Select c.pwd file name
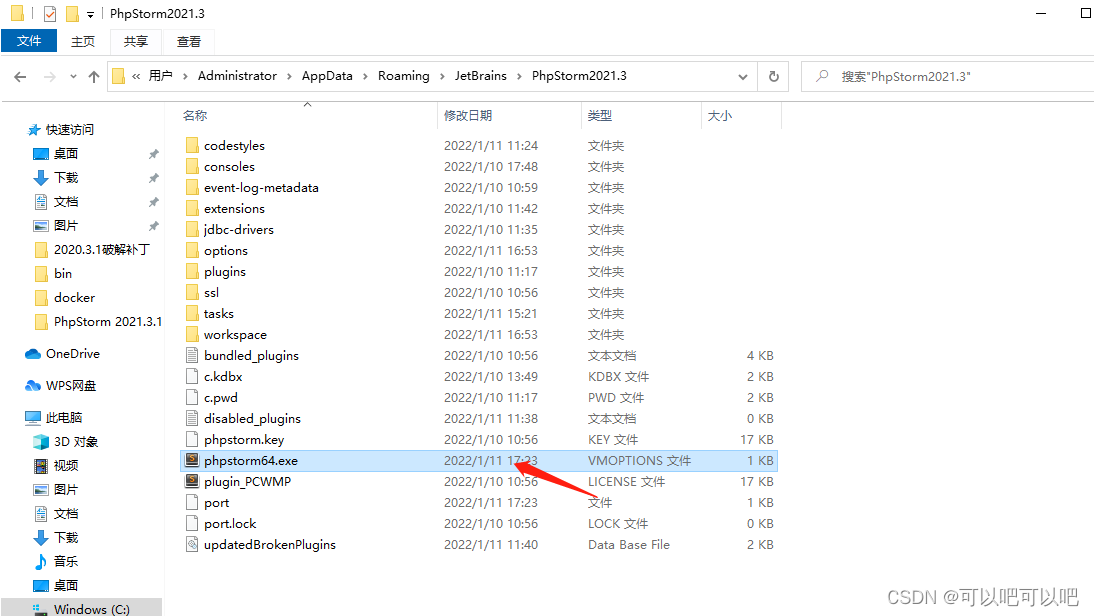 point(220,398)
